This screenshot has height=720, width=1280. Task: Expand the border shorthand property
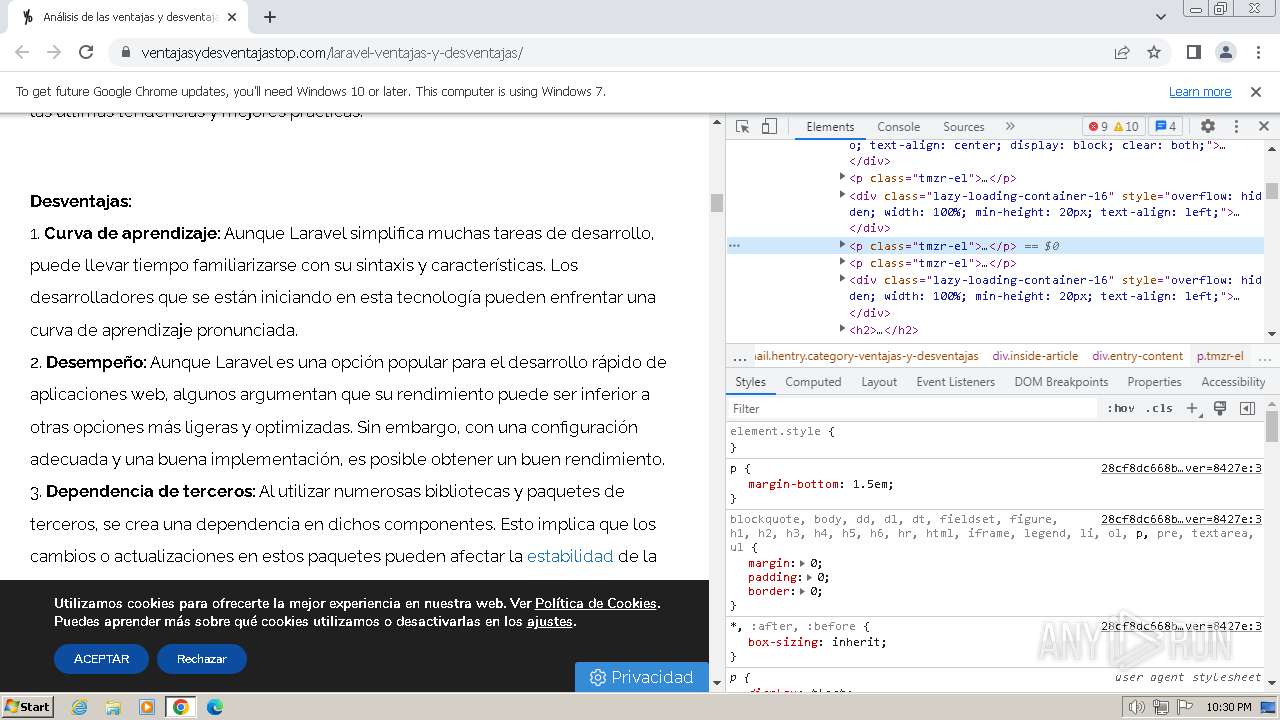(804, 591)
